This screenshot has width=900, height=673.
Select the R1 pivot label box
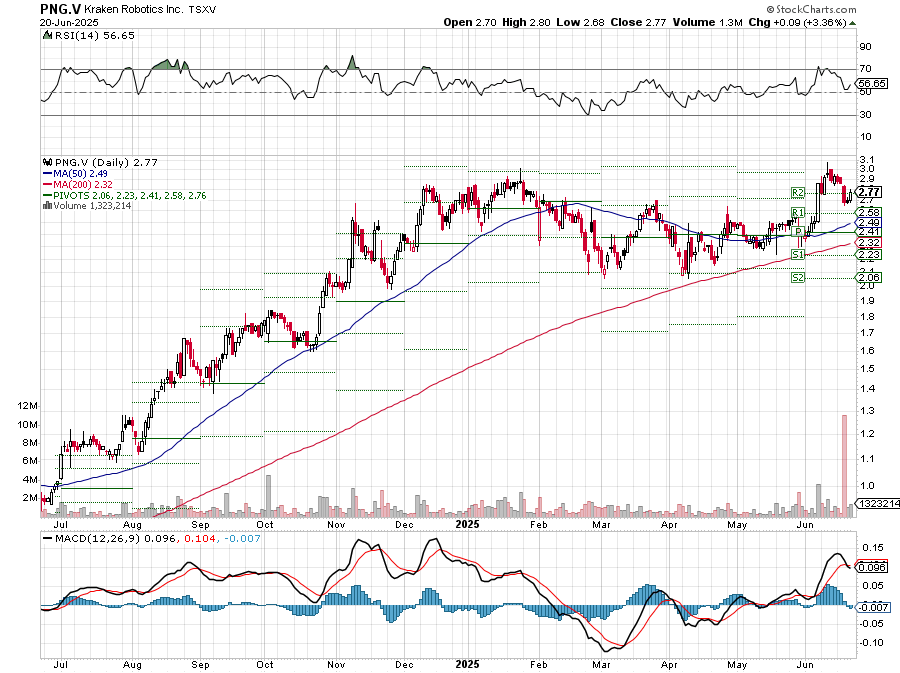pyautogui.click(x=797, y=212)
